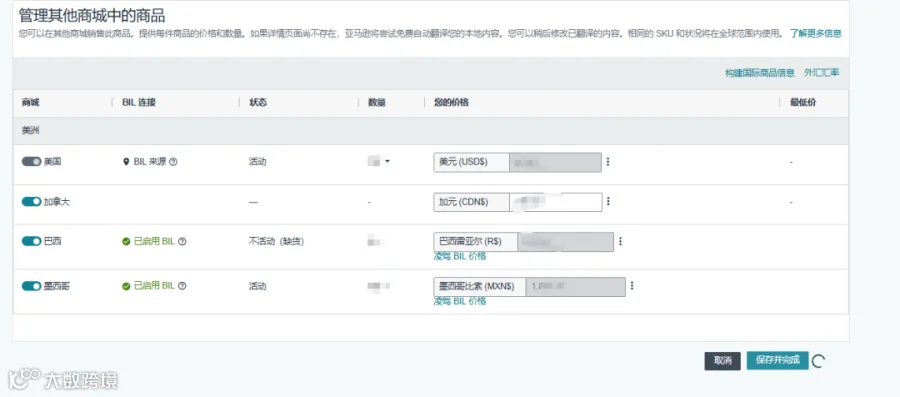Click help icon next to BIL 来源
This screenshot has height=397, width=900.
173,162
